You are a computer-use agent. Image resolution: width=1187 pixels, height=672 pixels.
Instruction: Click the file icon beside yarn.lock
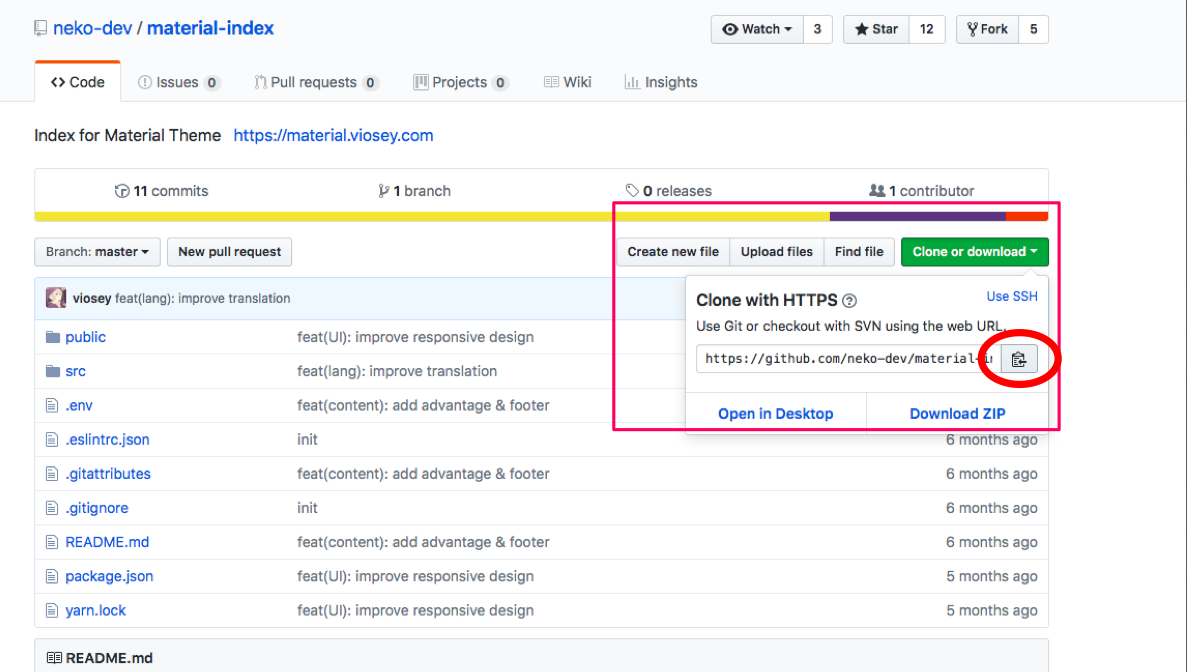click(51, 611)
